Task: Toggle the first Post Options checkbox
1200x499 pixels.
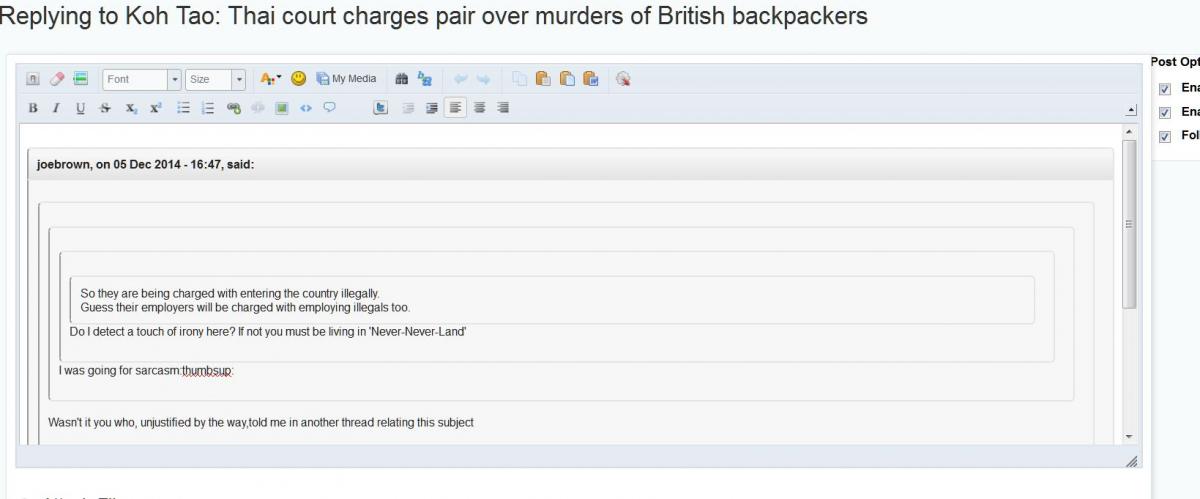Action: pos(1164,88)
